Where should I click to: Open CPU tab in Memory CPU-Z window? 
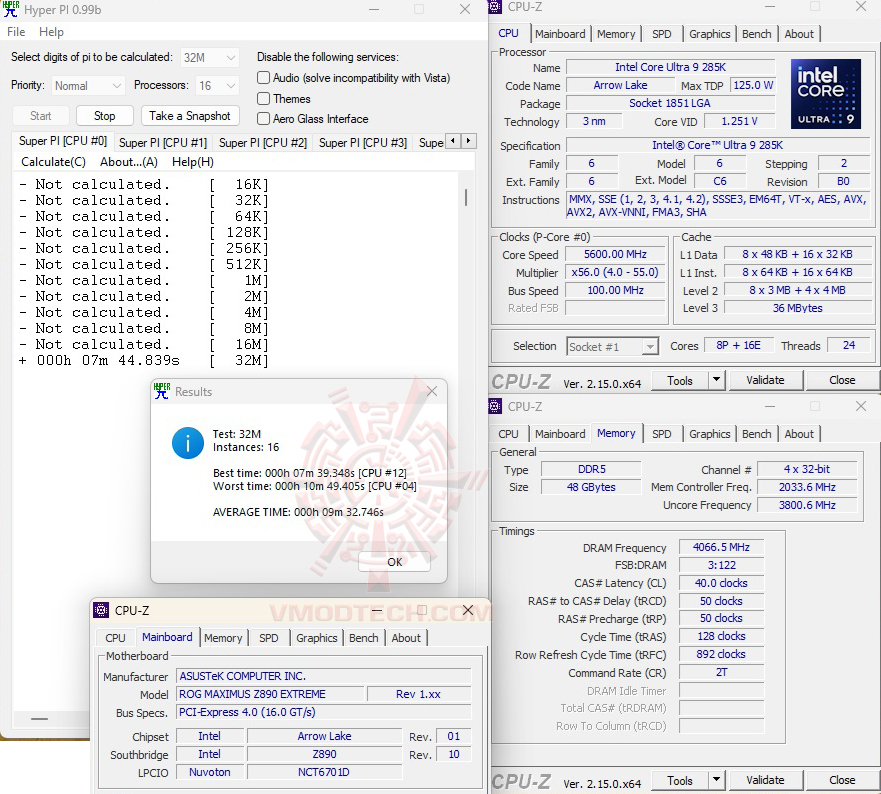pyautogui.click(x=508, y=434)
